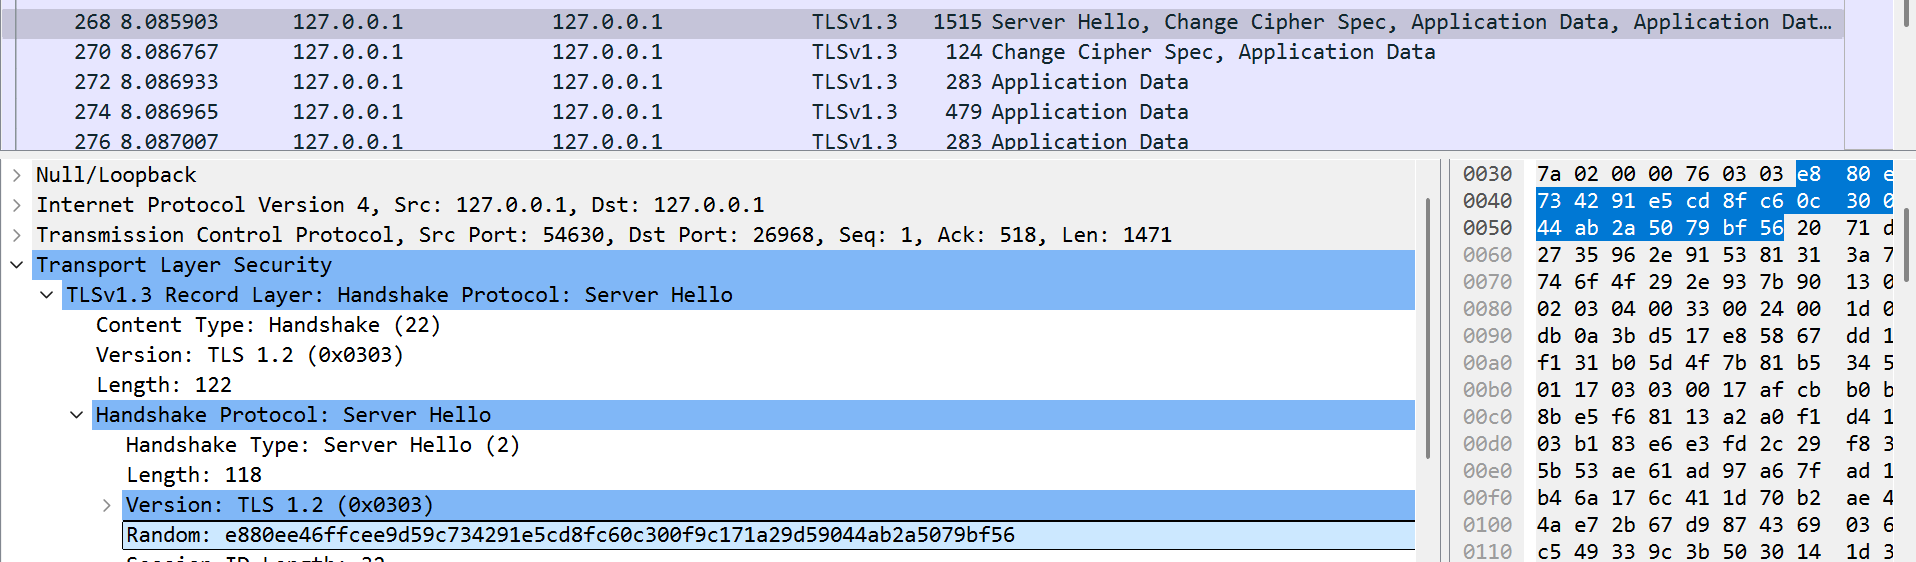Expand the Internet Protocol Version 4 node
The width and height of the screenshot is (1916, 562).
[x=16, y=205]
